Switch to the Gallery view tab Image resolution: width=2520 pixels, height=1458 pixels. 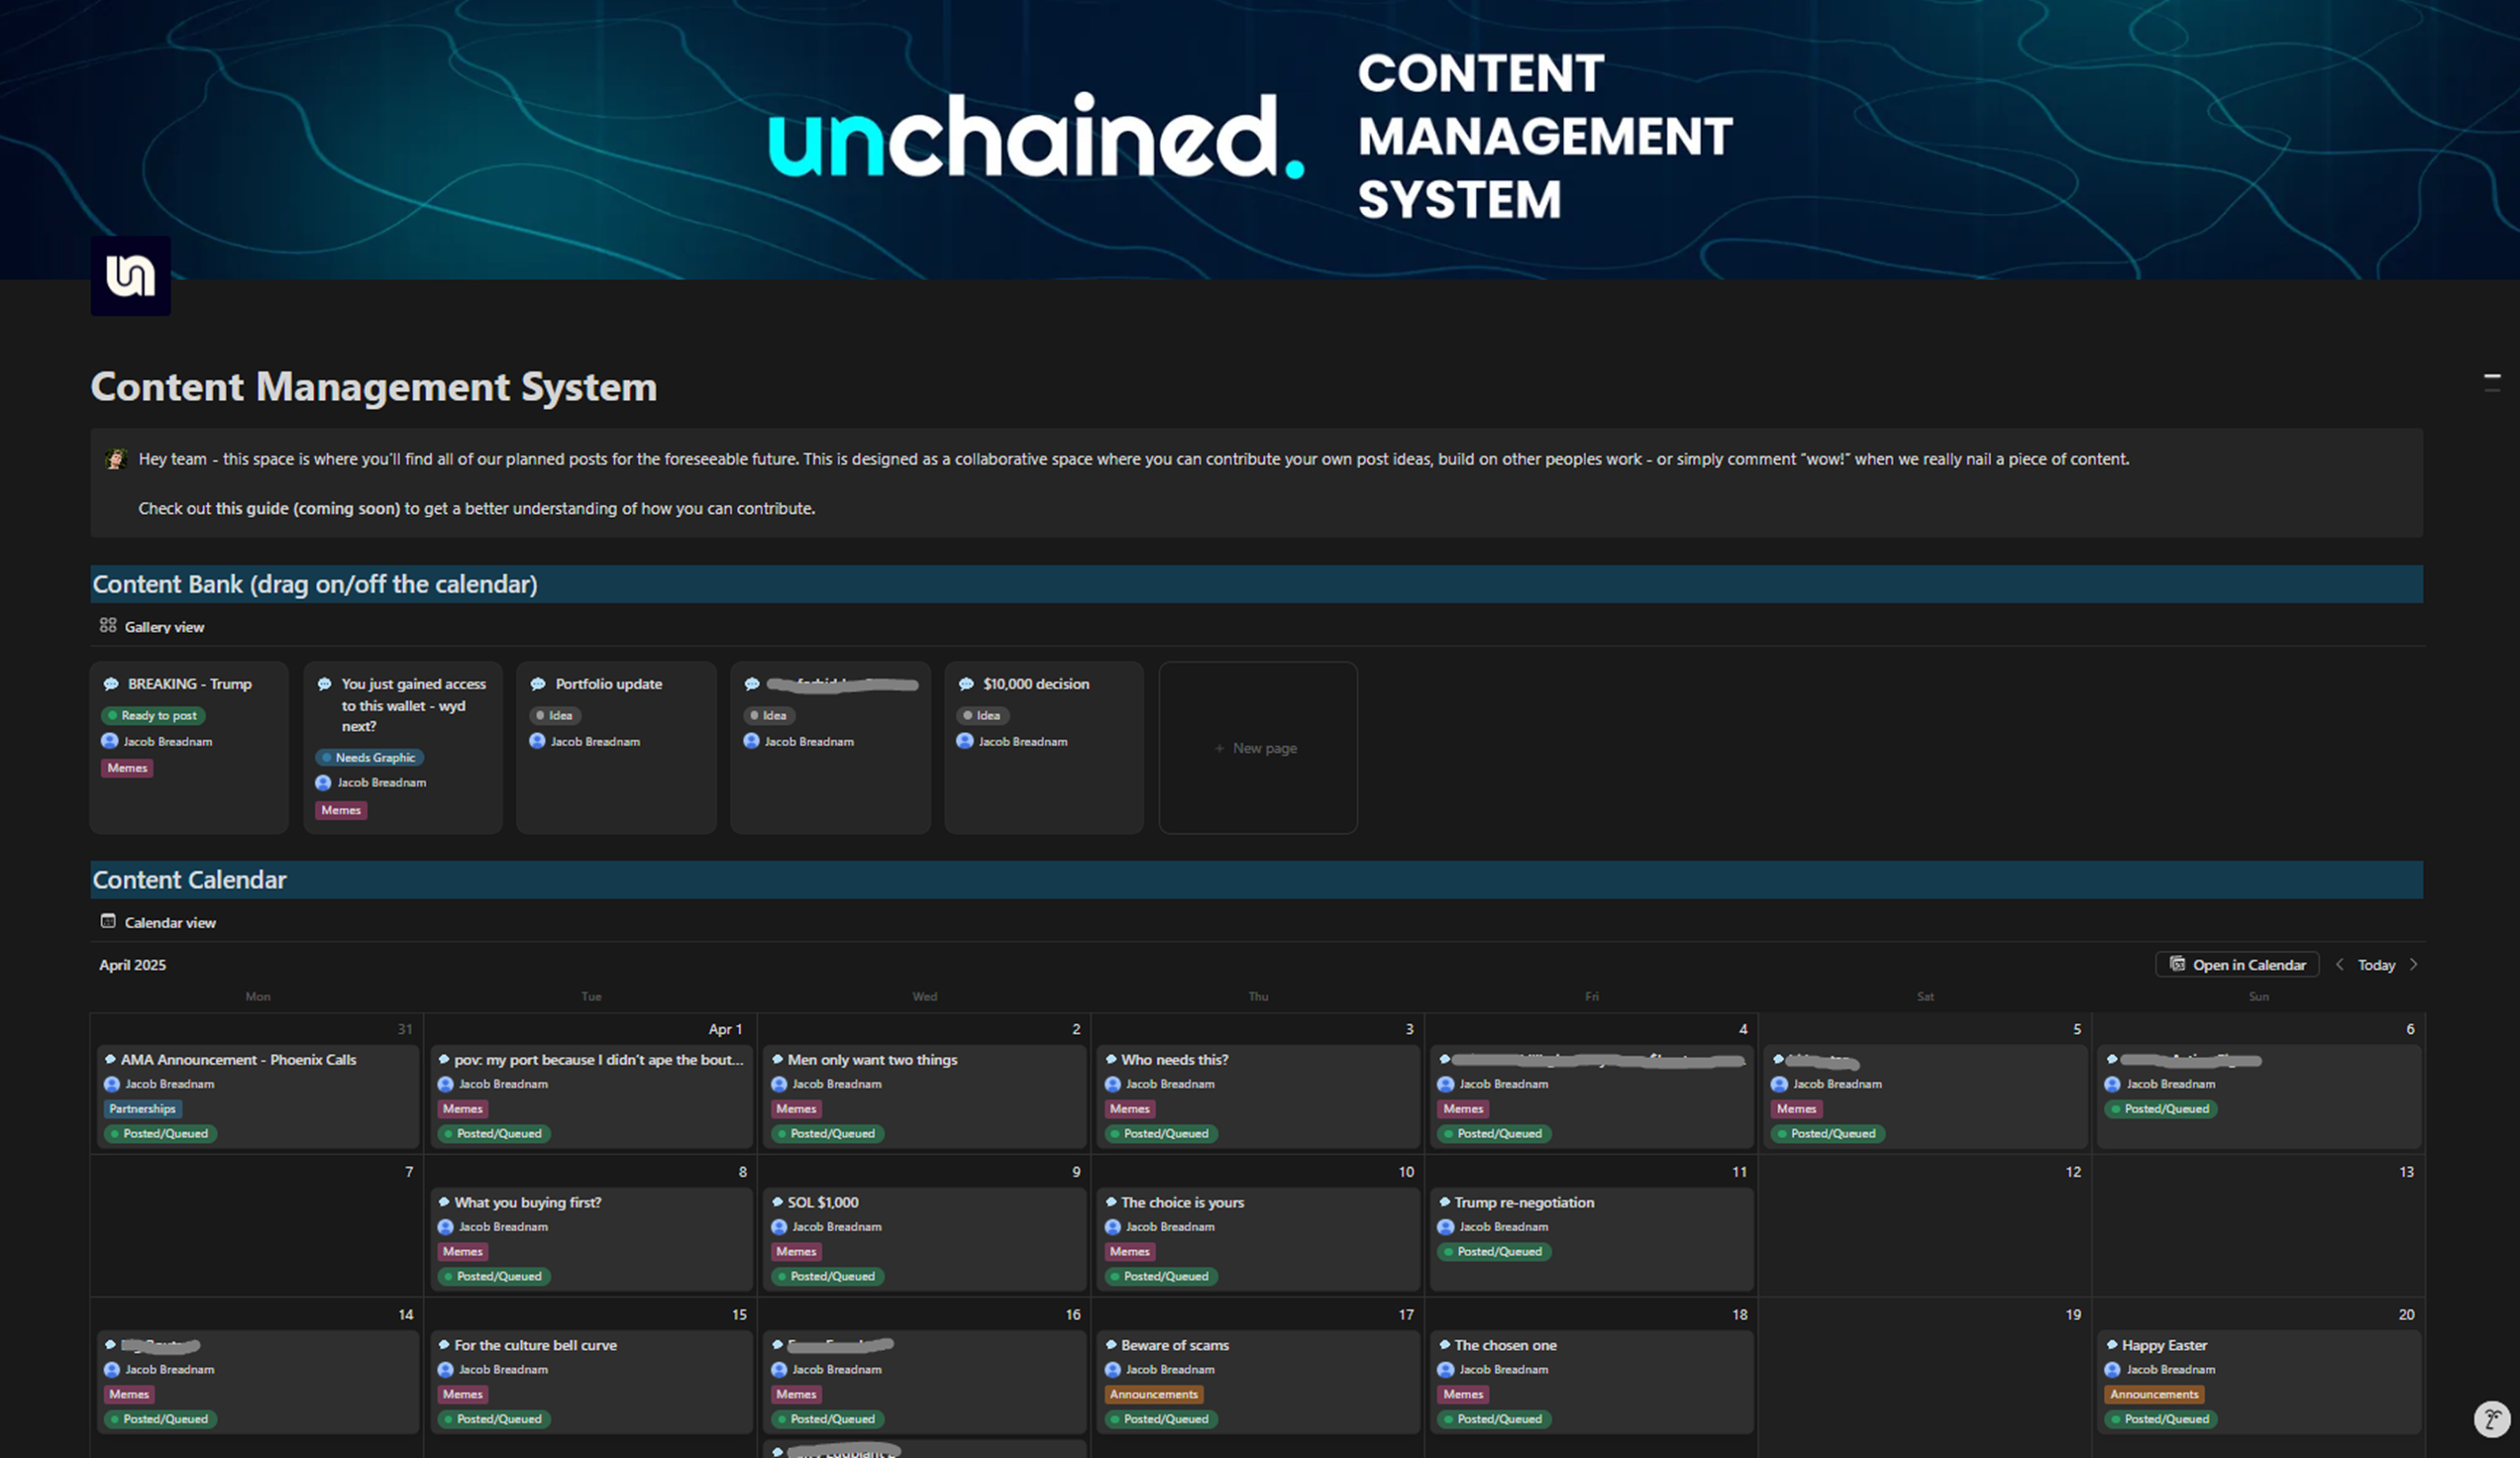click(x=164, y=627)
